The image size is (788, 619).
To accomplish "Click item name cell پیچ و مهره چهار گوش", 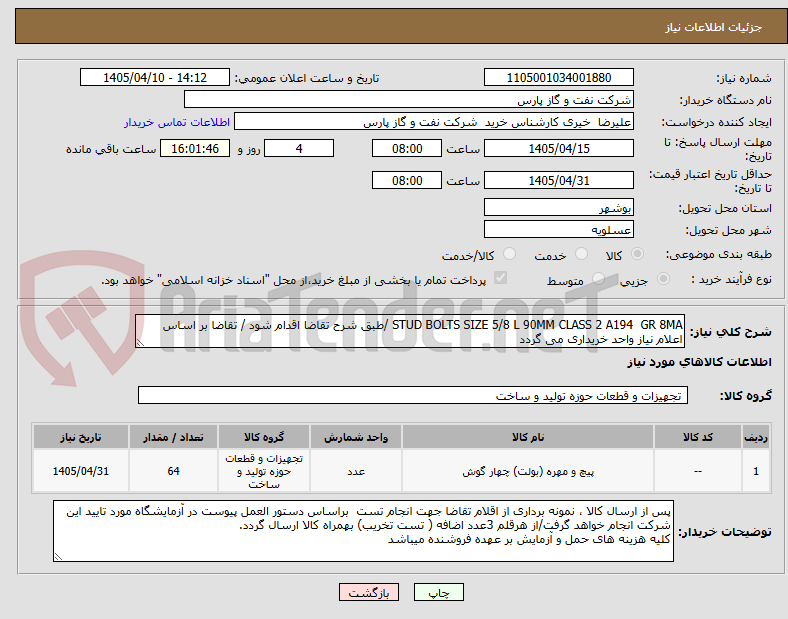I will tap(528, 471).
